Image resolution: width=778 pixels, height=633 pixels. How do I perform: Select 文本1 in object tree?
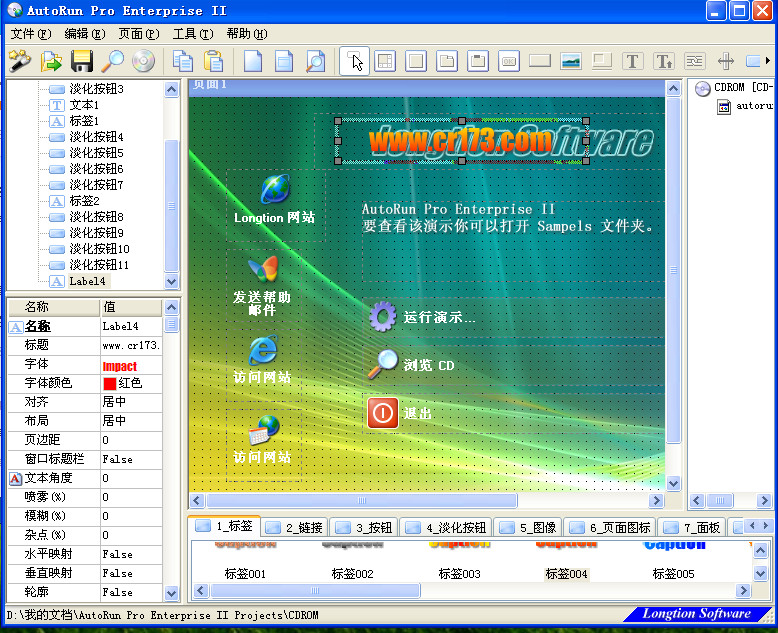click(84, 105)
